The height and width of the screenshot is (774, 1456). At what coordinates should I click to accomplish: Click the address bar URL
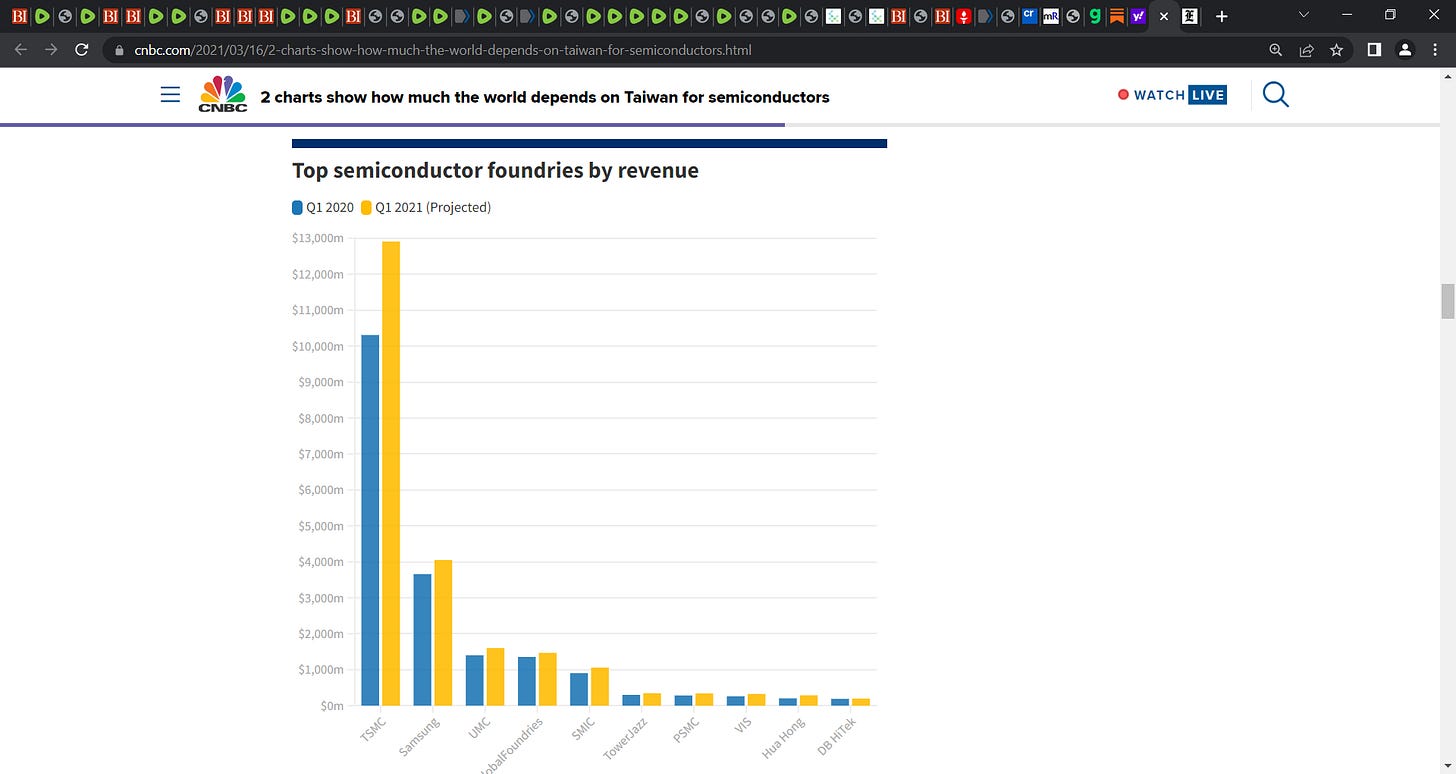442,49
